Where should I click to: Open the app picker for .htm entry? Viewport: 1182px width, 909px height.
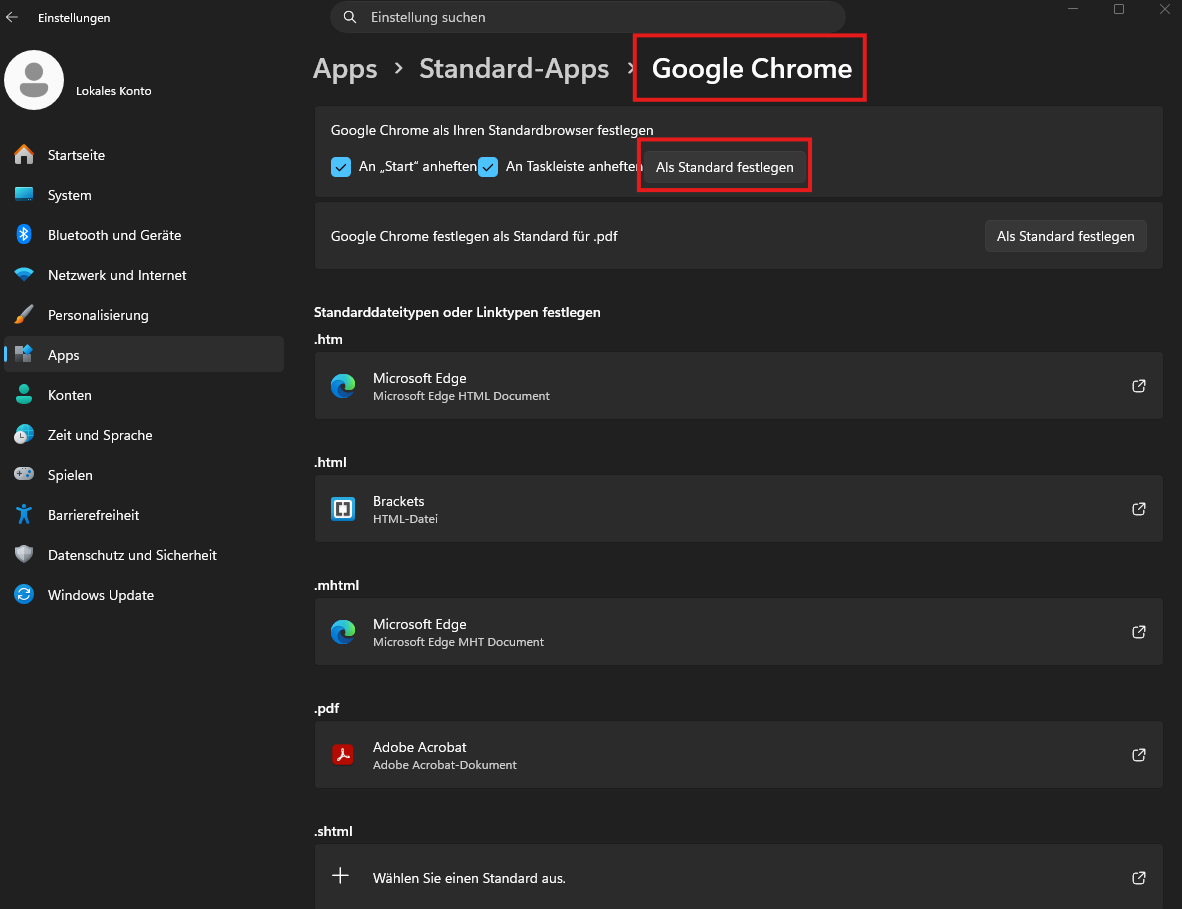click(1138, 385)
